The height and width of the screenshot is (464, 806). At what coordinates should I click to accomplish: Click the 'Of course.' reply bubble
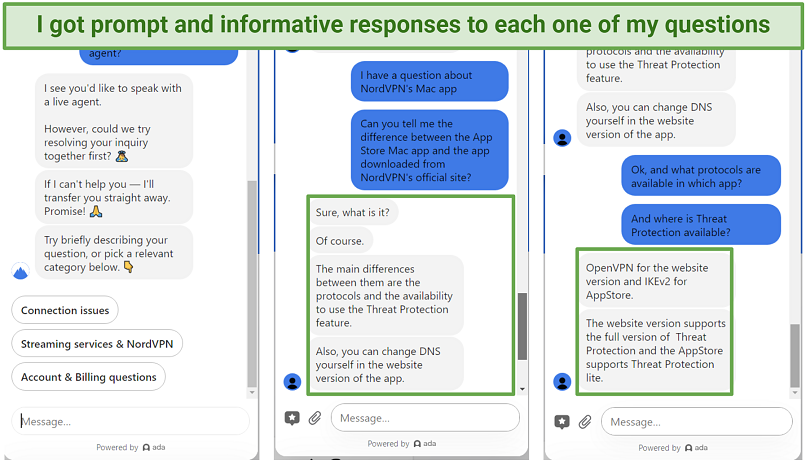click(x=340, y=241)
